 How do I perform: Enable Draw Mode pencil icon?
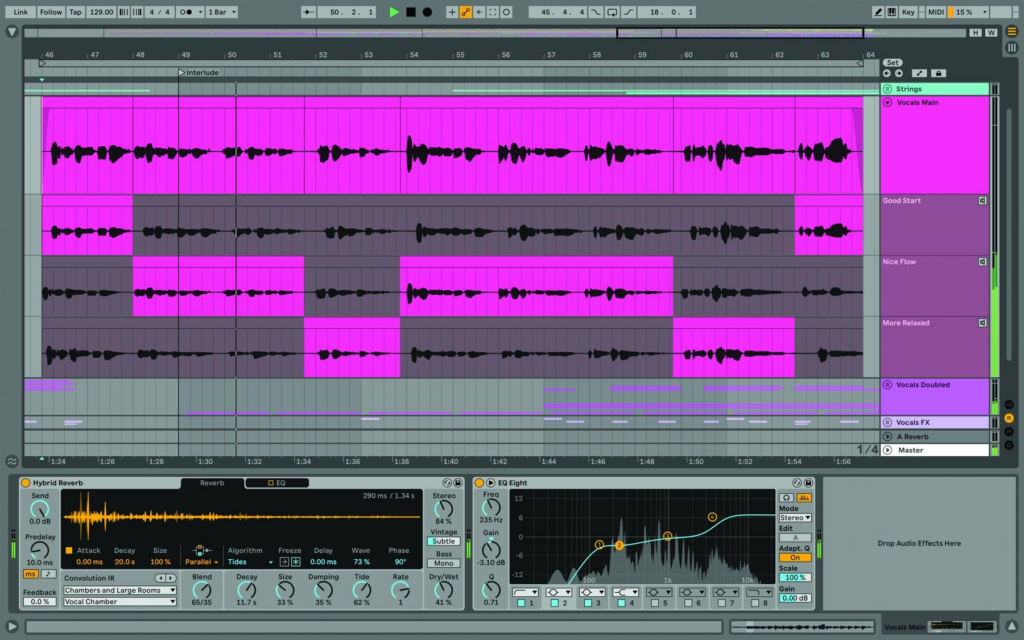pyautogui.click(x=878, y=12)
